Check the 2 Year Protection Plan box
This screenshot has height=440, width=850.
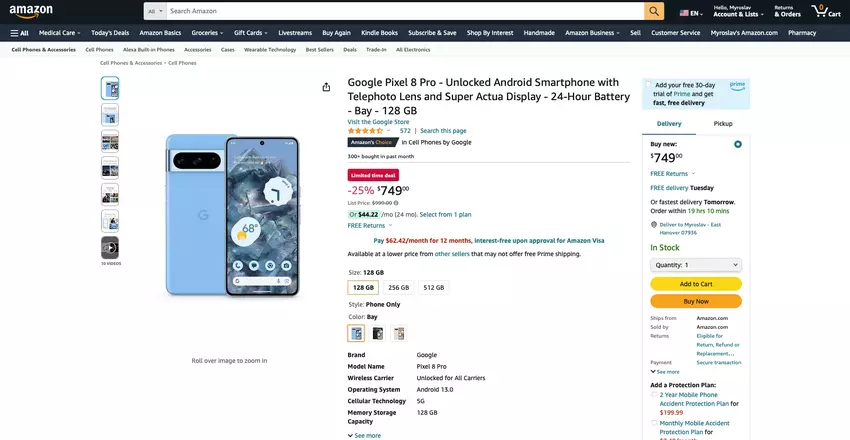coord(655,395)
